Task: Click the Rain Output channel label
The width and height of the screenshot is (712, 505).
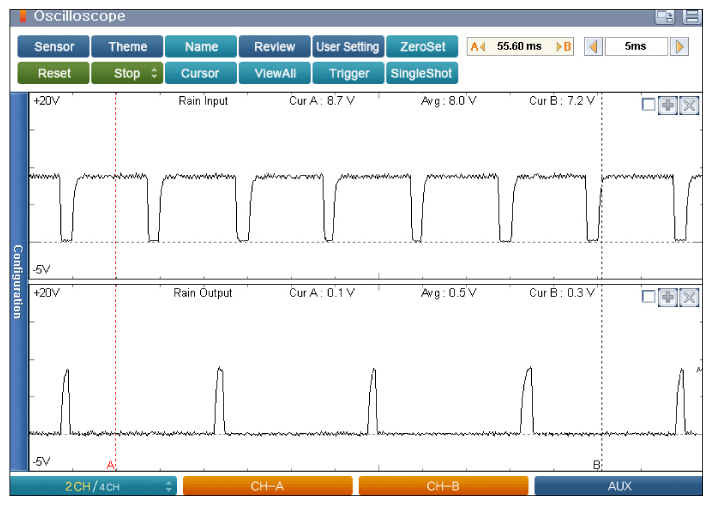Action: point(203,293)
